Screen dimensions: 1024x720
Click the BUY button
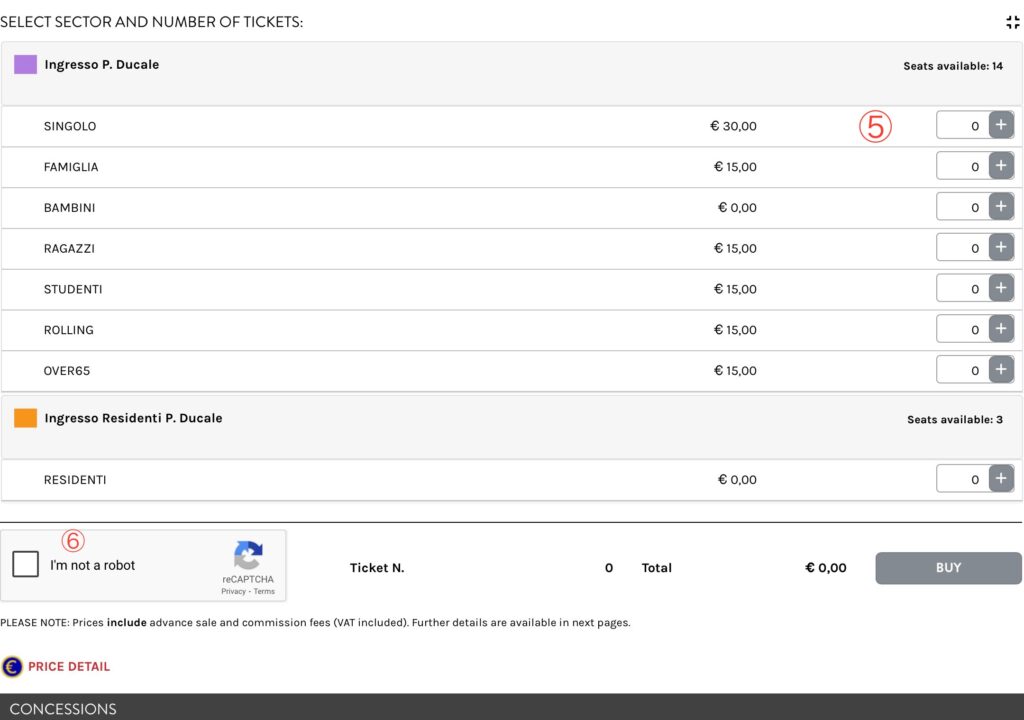948,568
